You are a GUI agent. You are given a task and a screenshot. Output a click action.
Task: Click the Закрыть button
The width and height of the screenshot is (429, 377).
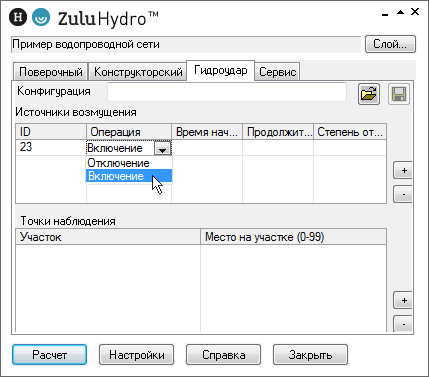coord(310,355)
